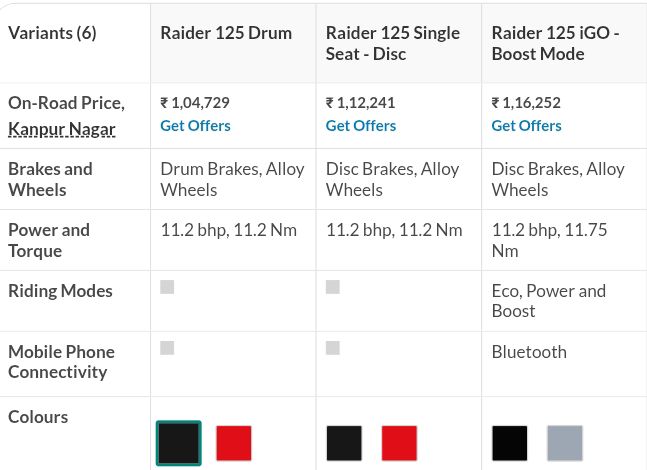This screenshot has width=647, height=470.
Task: Click the Variants (6) header cell
Action: [x=52, y=33]
